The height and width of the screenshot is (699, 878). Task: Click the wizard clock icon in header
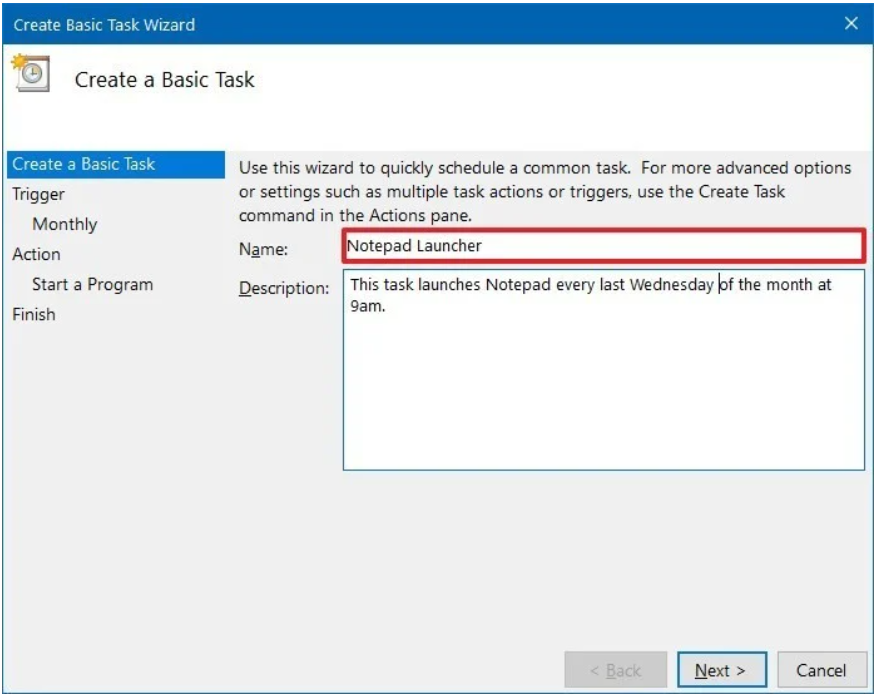28,75
